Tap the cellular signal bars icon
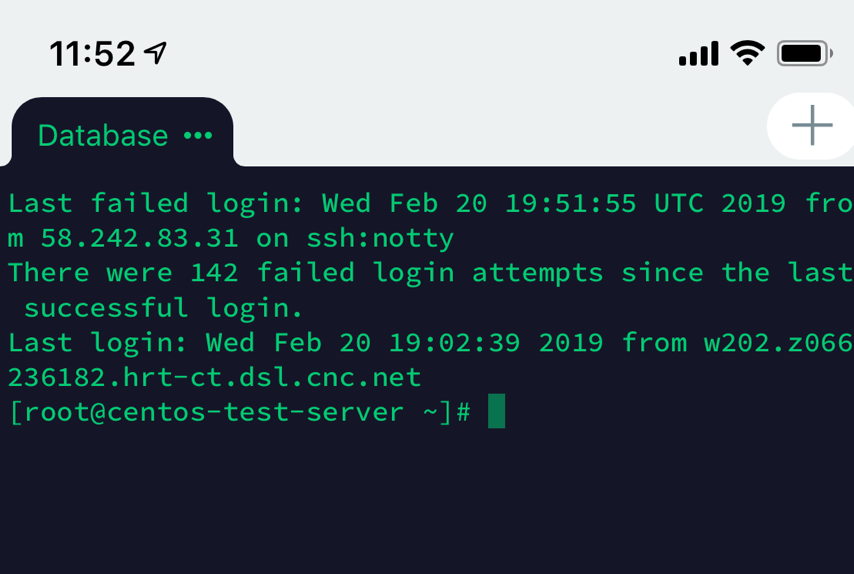 (698, 53)
